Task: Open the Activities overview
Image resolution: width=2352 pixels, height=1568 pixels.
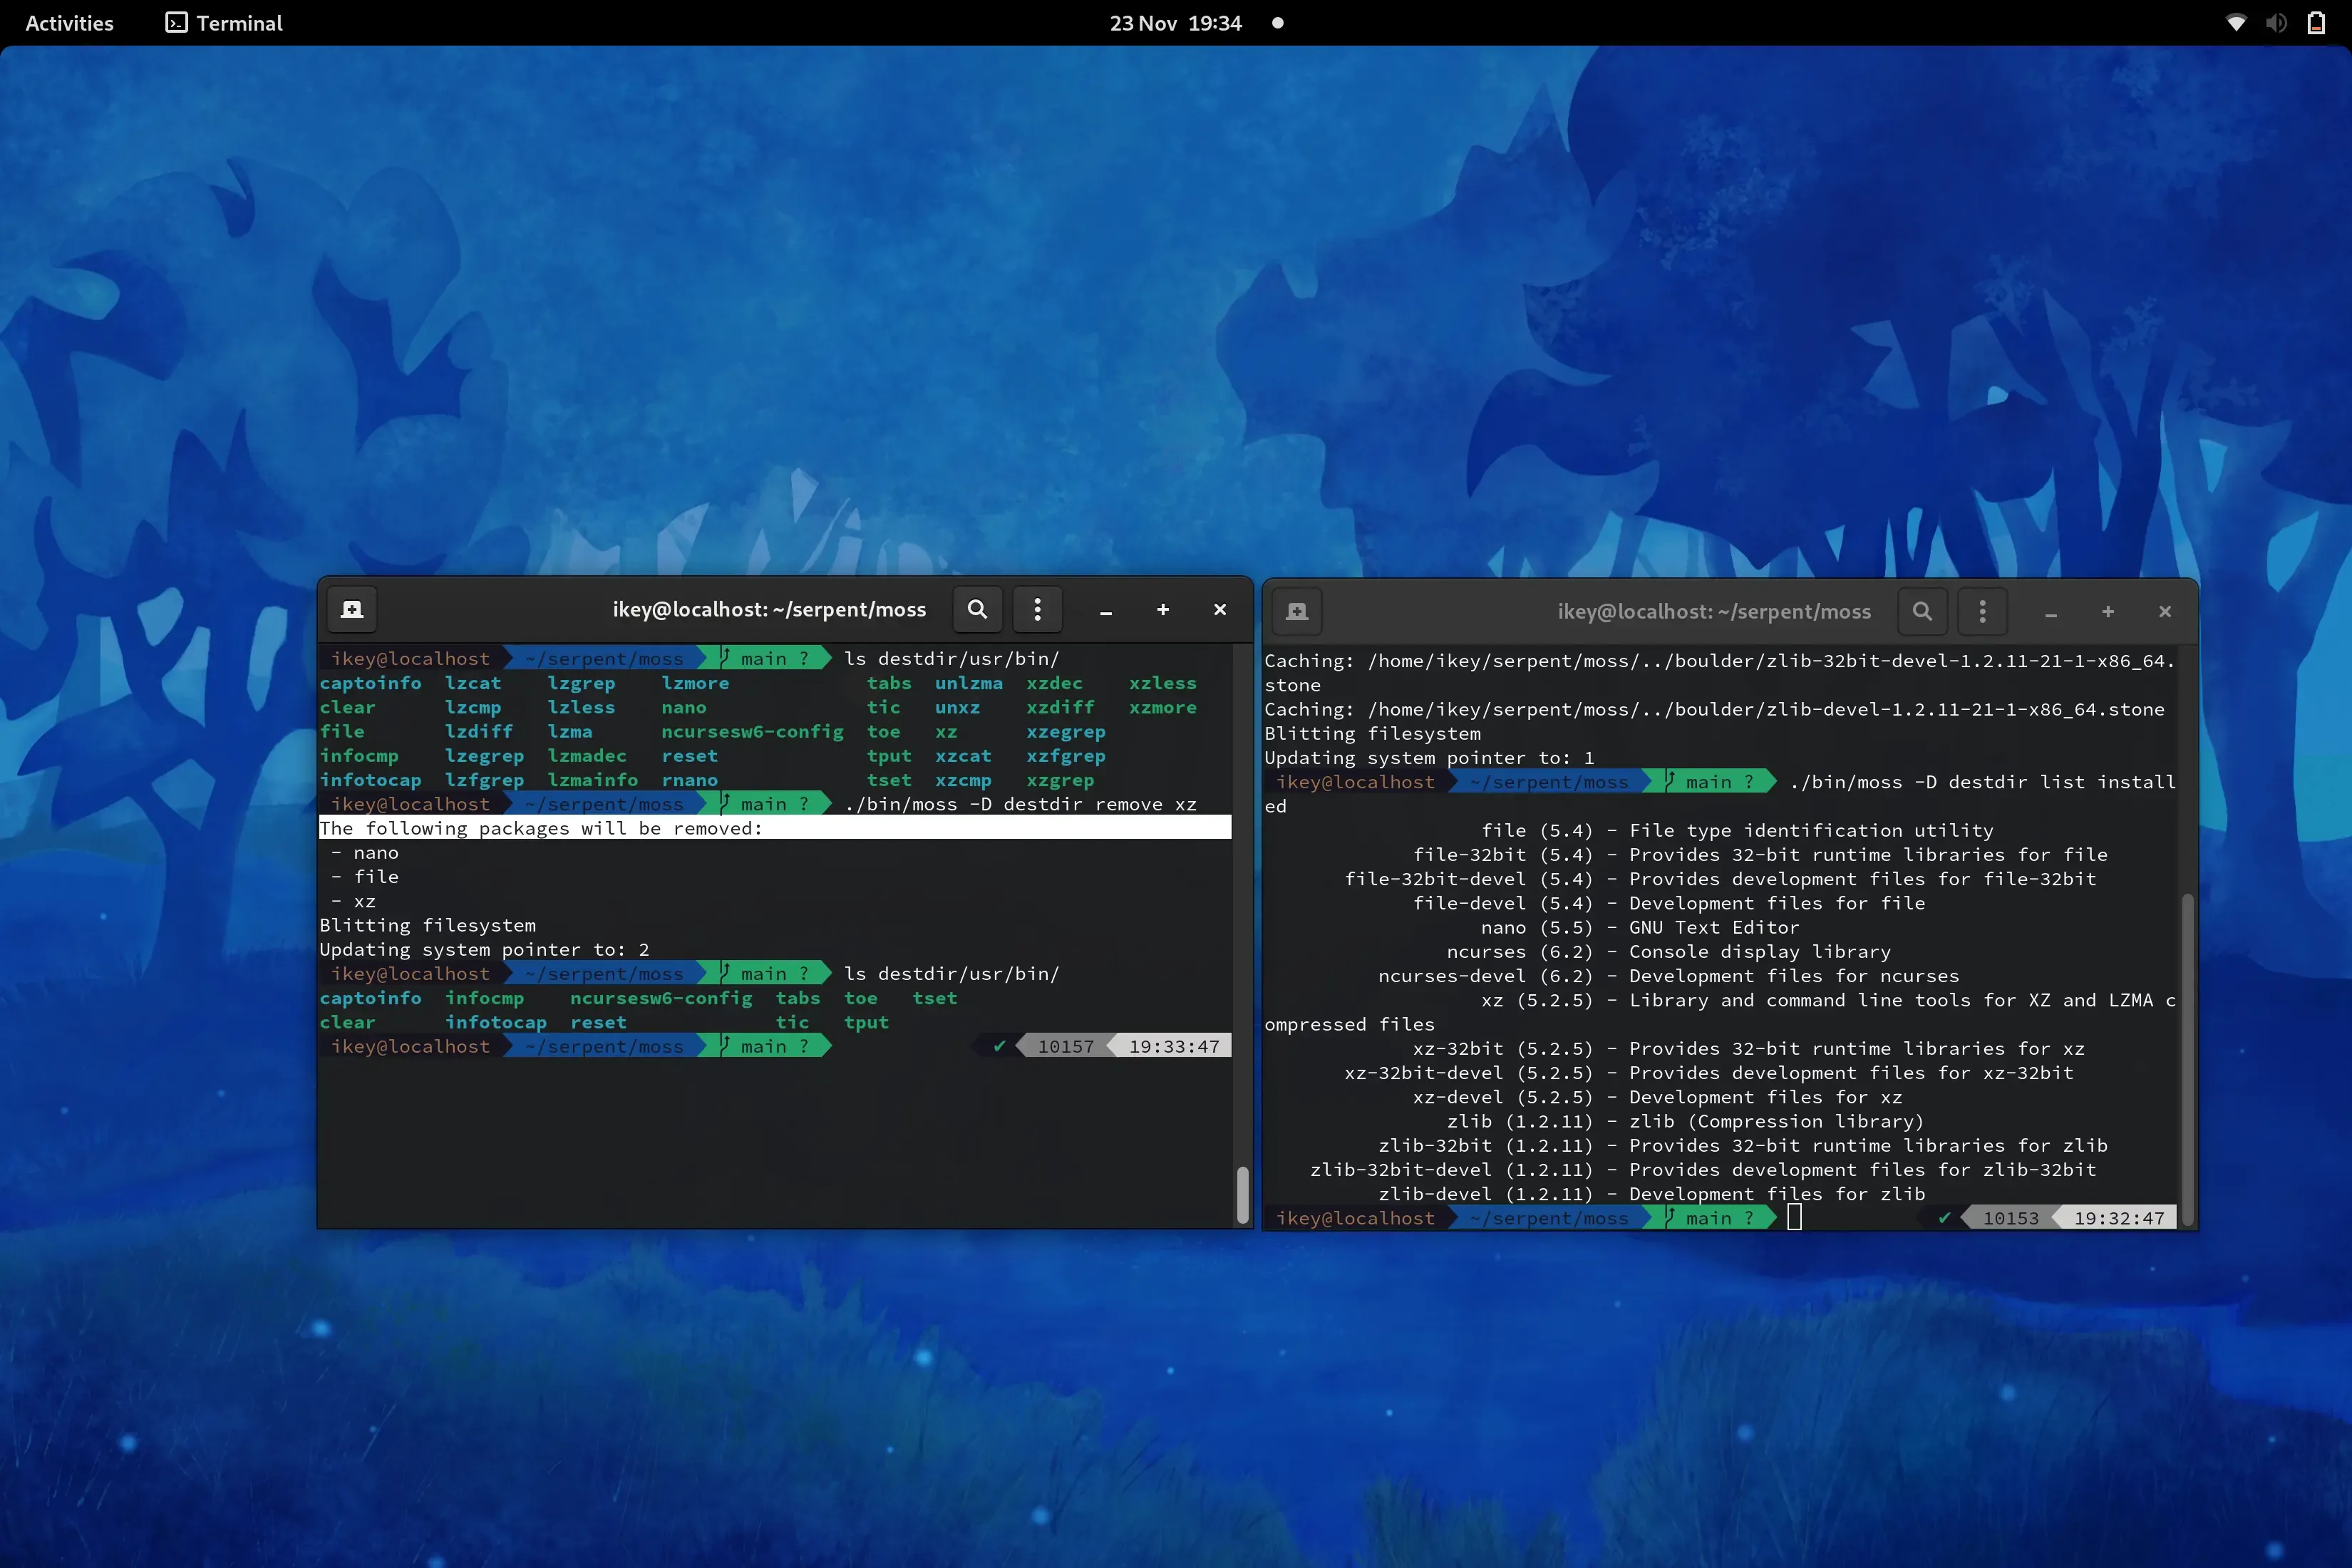Action: (69, 23)
